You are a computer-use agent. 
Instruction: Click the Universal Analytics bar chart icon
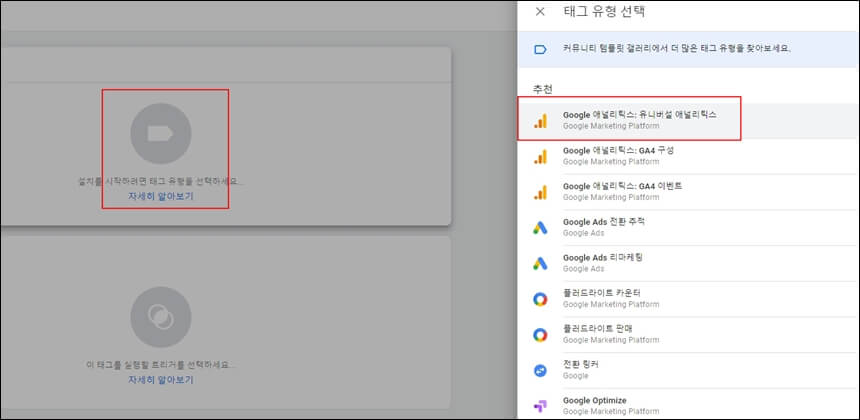(540, 121)
